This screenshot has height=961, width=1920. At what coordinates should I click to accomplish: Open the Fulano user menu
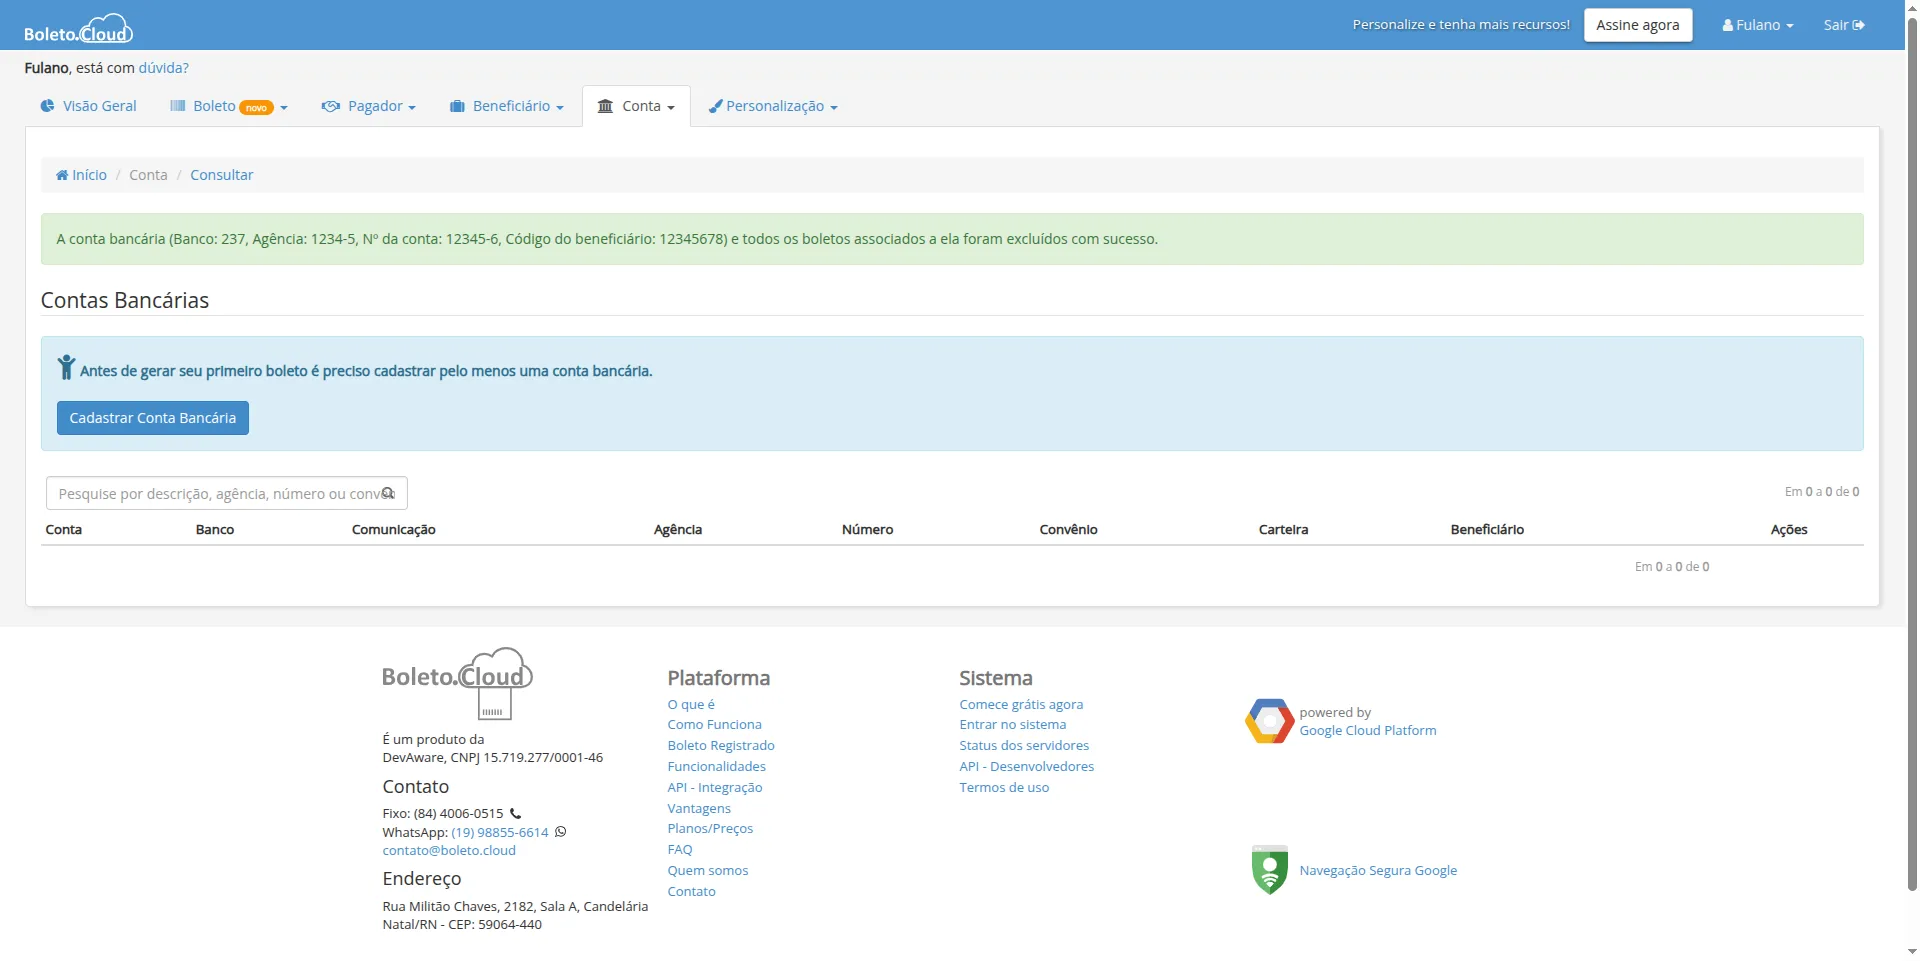[1757, 25]
